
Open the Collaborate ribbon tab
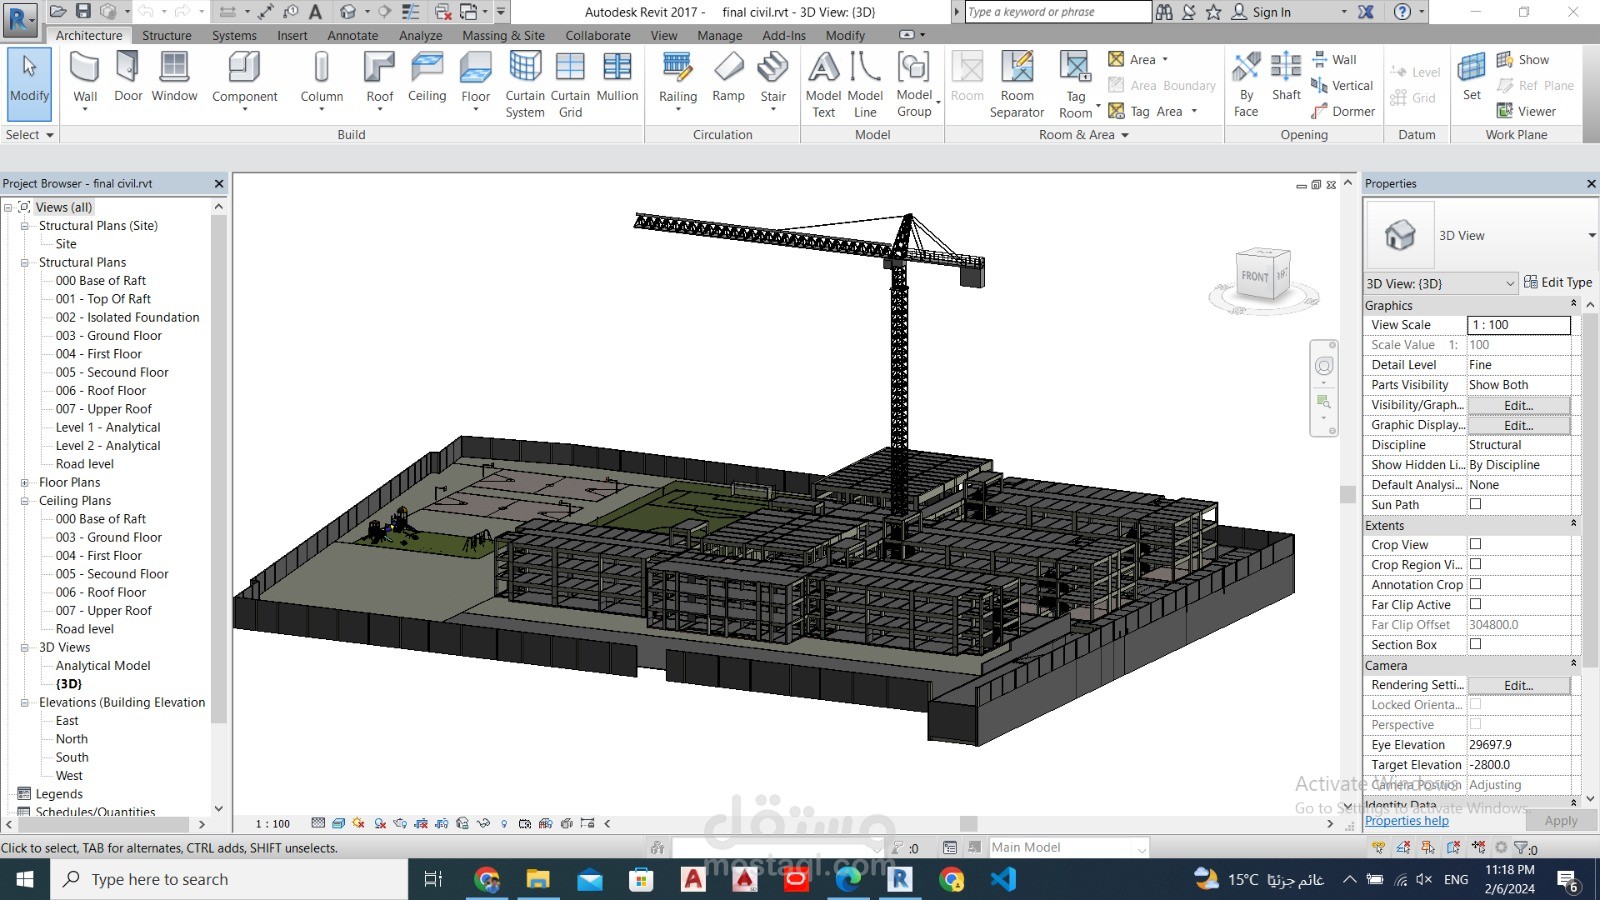(x=598, y=35)
